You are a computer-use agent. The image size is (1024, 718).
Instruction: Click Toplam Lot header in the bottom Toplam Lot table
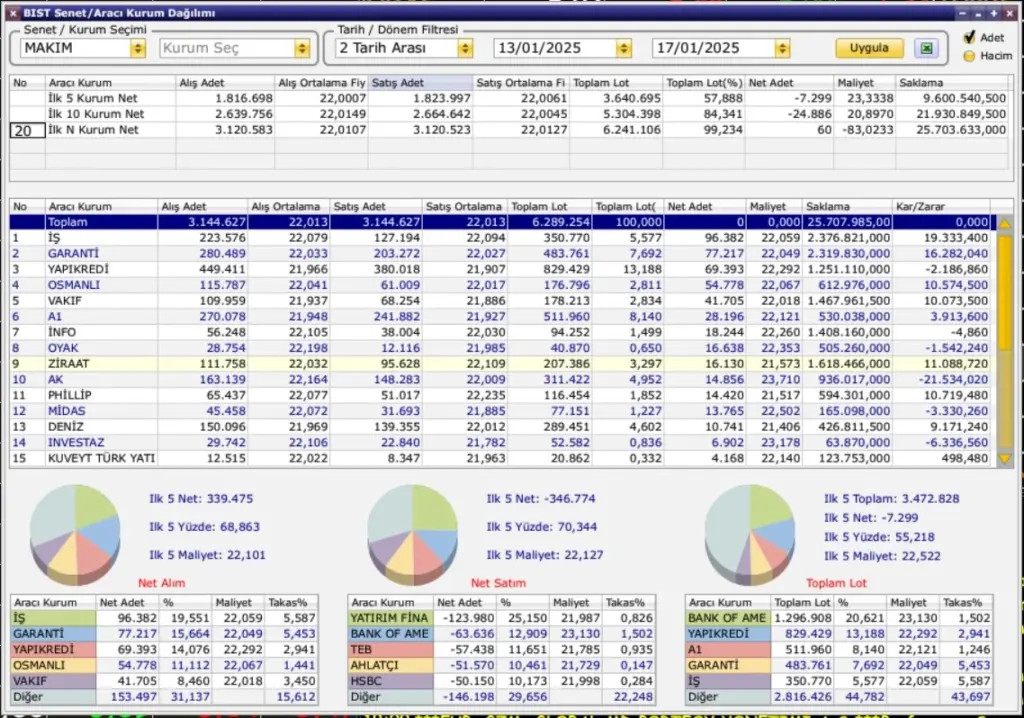pyautogui.click(x=803, y=602)
